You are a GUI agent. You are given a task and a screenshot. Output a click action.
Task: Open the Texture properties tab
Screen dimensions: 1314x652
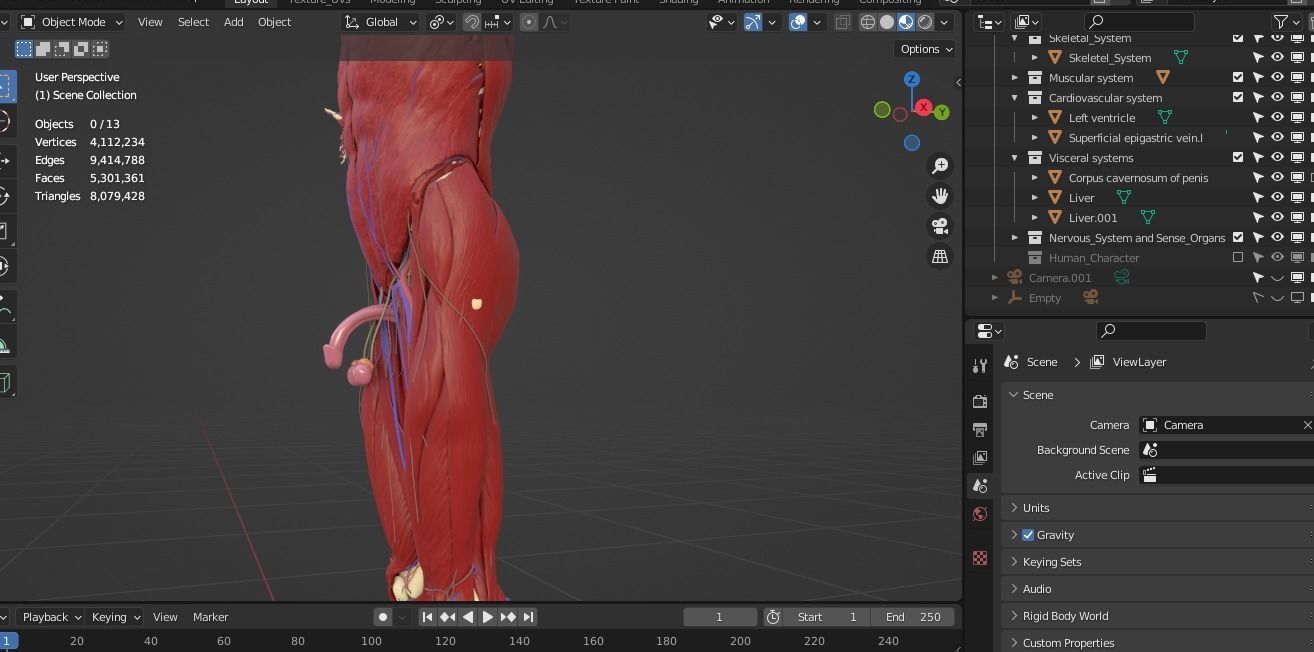pyautogui.click(x=980, y=558)
